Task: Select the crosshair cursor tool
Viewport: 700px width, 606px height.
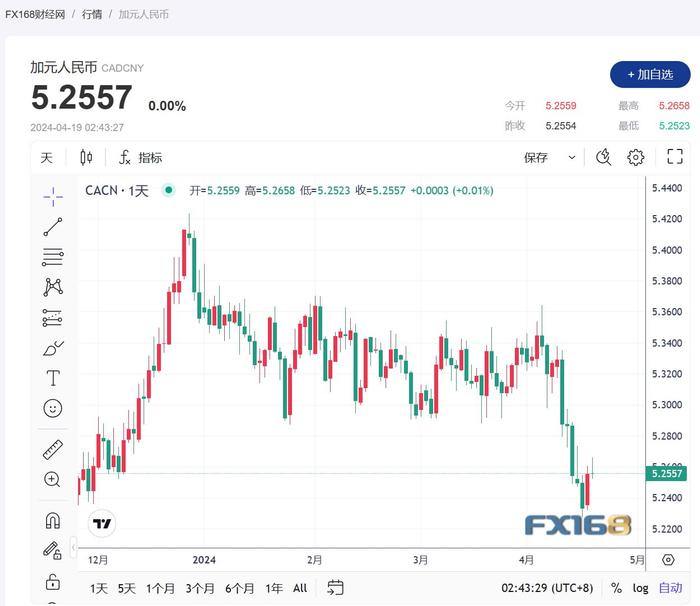Action: [53, 196]
